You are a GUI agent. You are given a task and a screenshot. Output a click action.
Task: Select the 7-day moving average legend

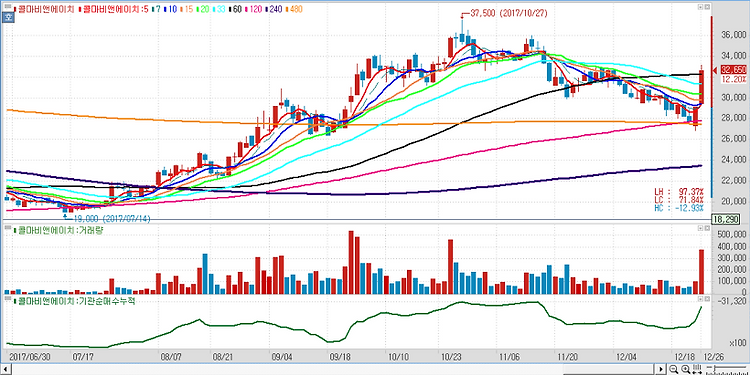(x=155, y=9)
